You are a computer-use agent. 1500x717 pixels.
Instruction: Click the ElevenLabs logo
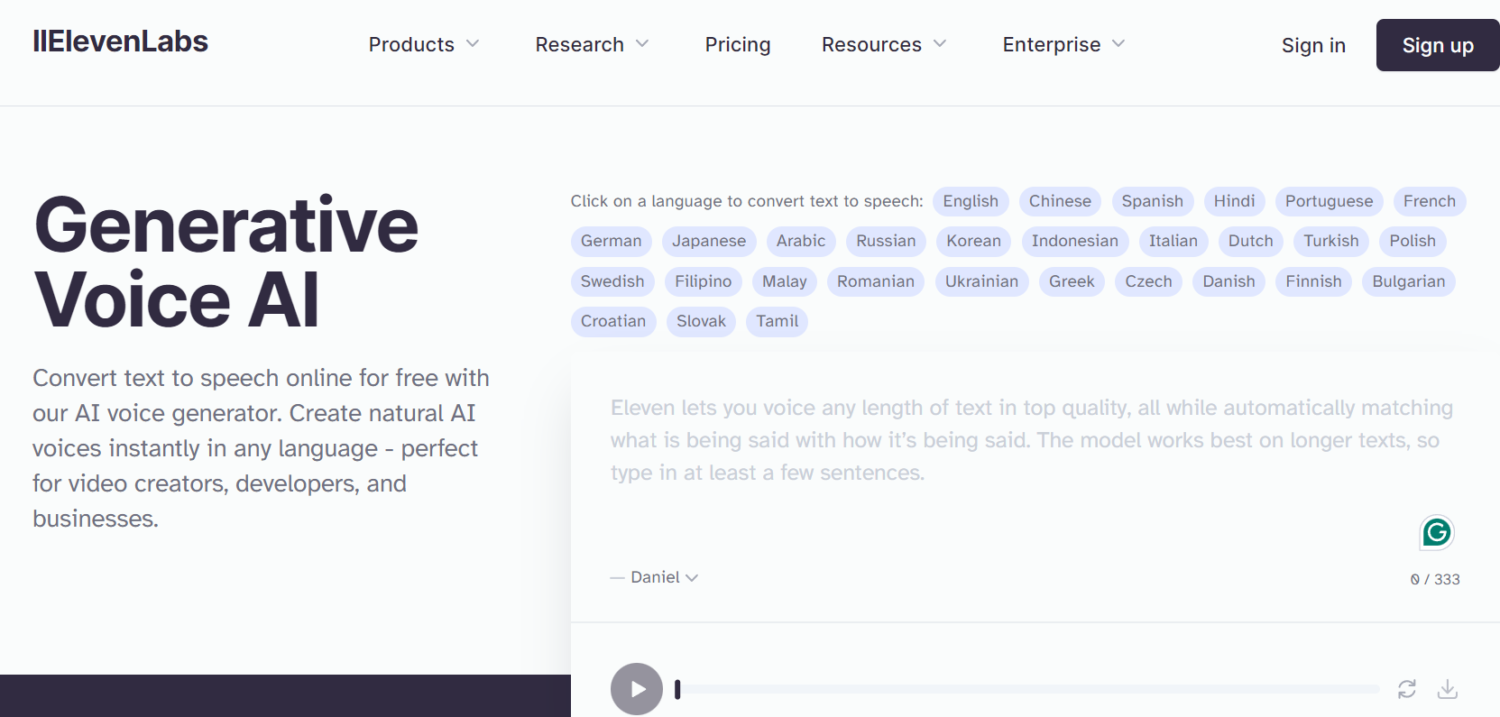[x=120, y=42]
